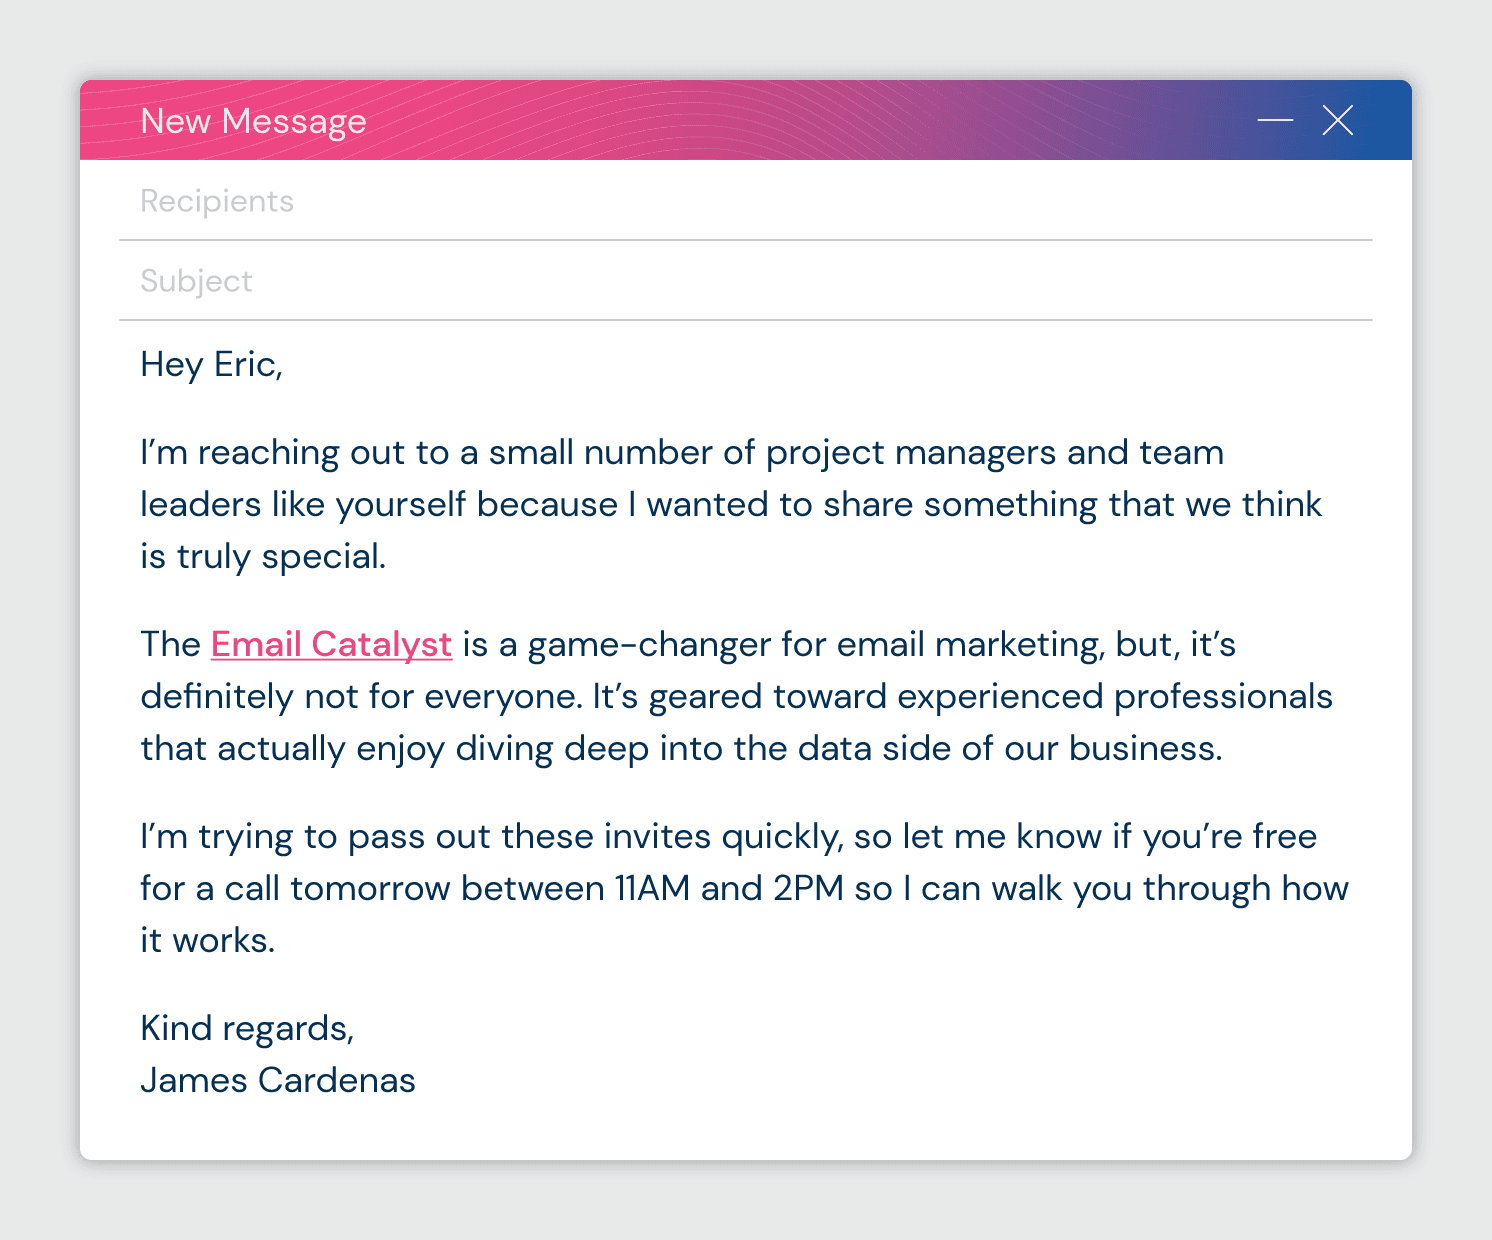Click into the Recipients field
The image size is (1492, 1240).
pyautogui.click(x=745, y=201)
